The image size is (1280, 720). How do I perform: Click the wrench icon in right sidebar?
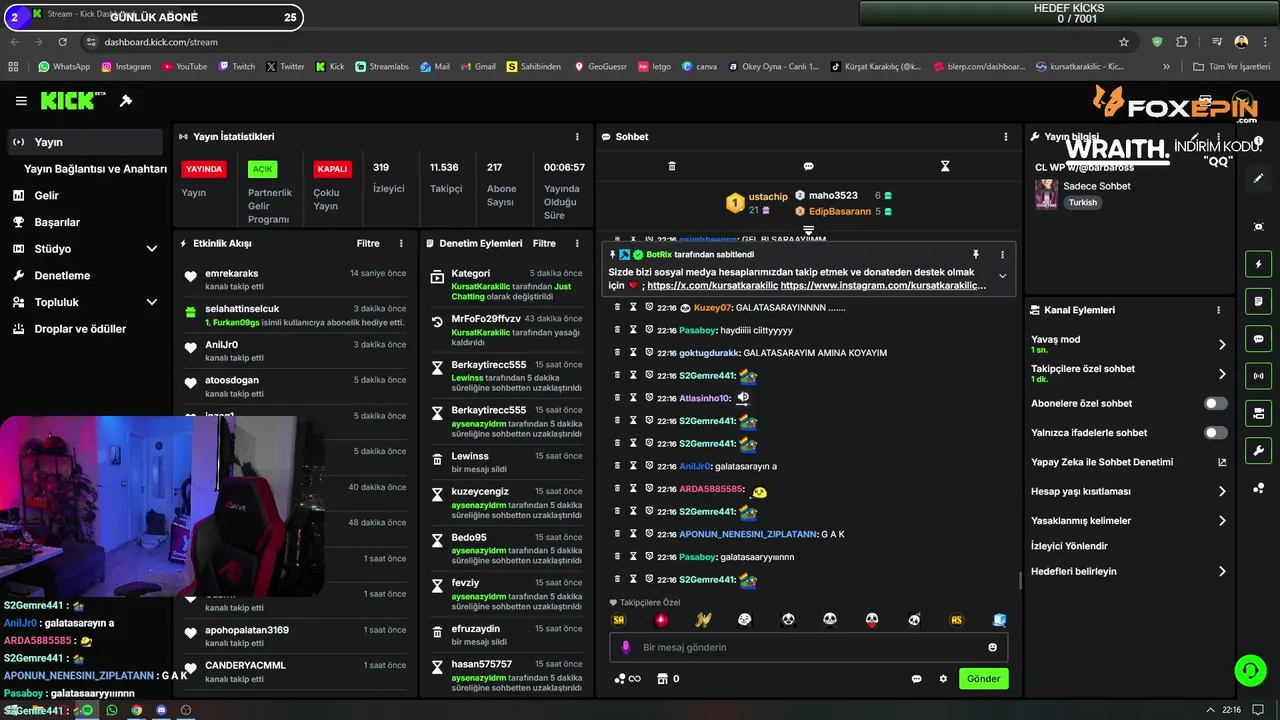pyautogui.click(x=1258, y=451)
